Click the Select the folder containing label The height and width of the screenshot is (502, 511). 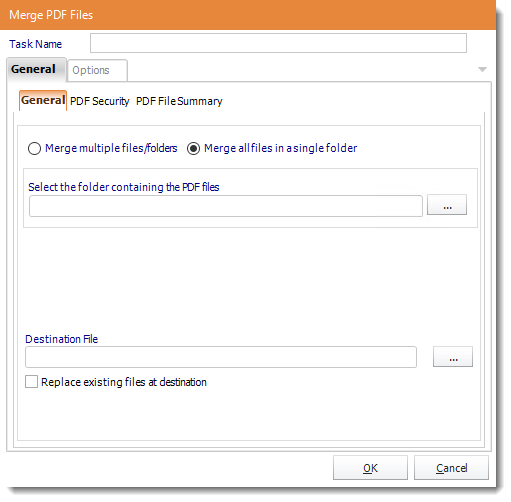(x=124, y=187)
